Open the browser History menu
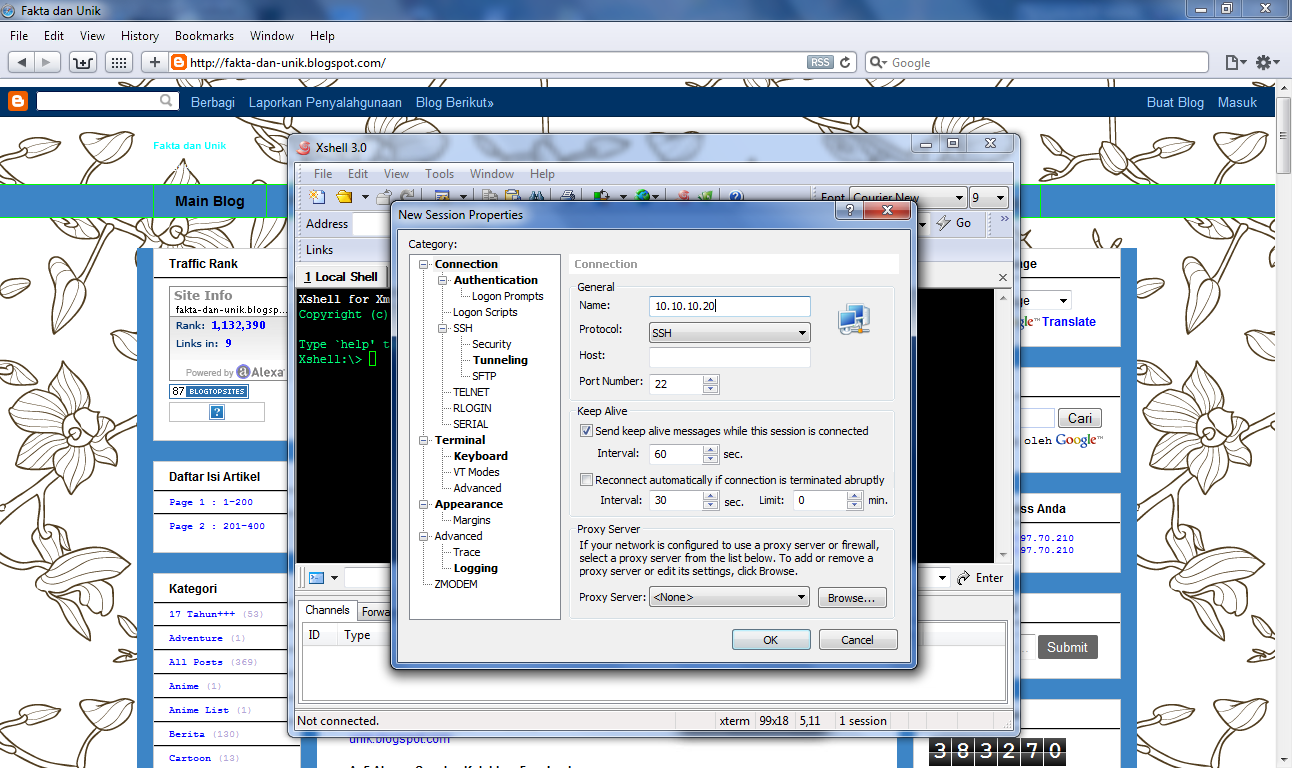The height and width of the screenshot is (768, 1292). [x=140, y=36]
